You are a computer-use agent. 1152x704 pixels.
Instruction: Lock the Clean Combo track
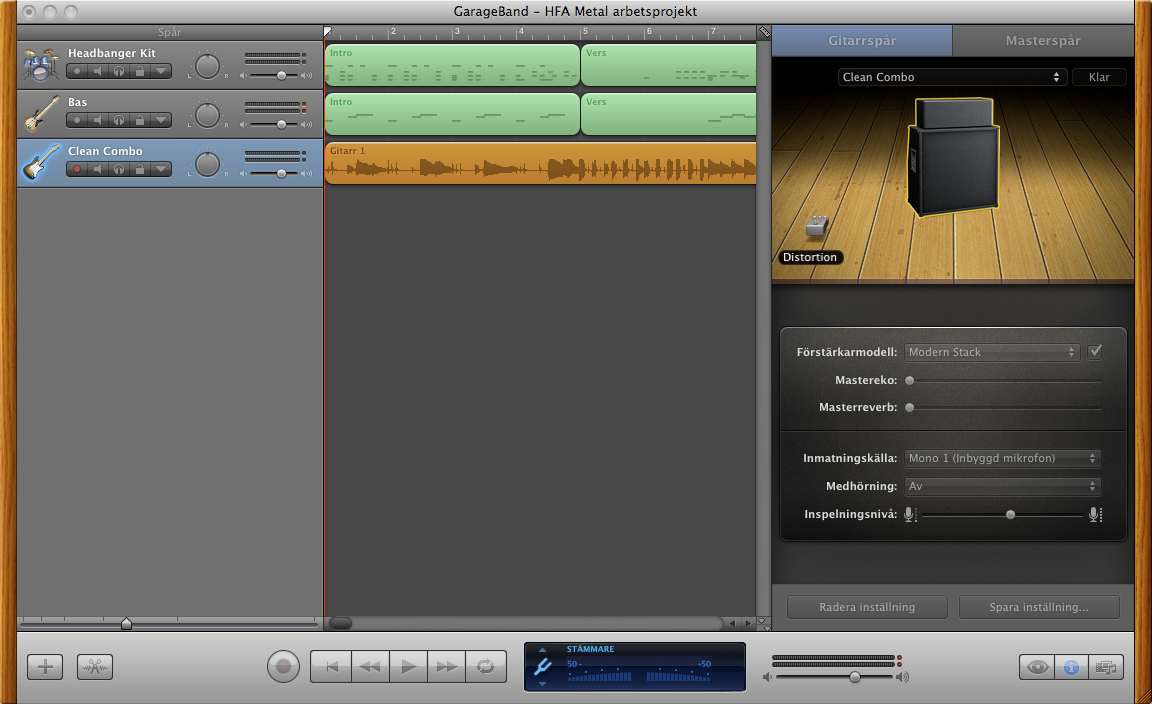click(x=140, y=169)
